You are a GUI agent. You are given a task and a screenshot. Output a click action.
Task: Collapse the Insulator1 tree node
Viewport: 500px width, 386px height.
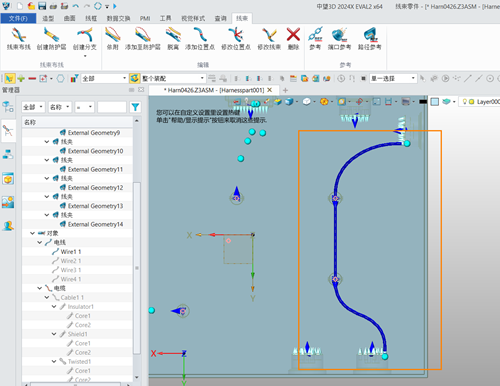[x=54, y=306]
